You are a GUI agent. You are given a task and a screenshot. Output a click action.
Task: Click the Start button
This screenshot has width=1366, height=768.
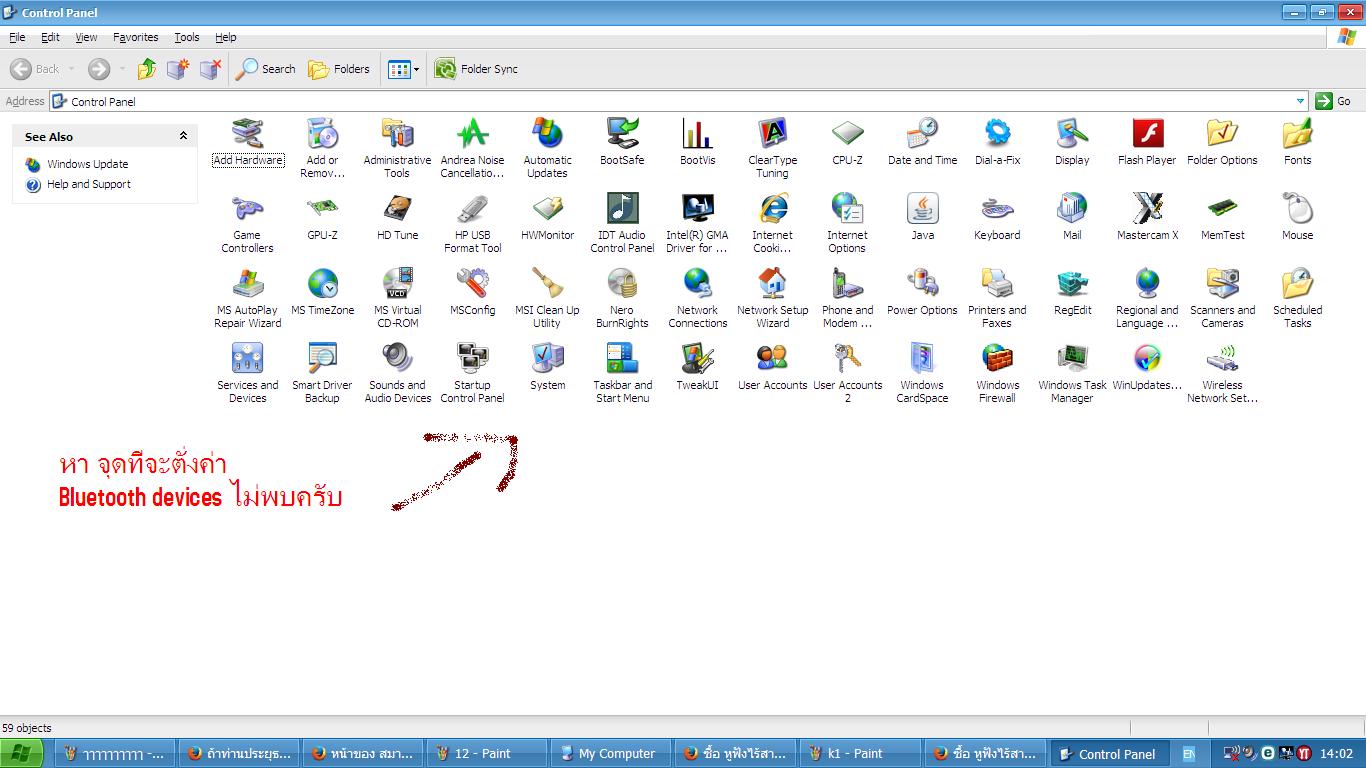(21, 754)
